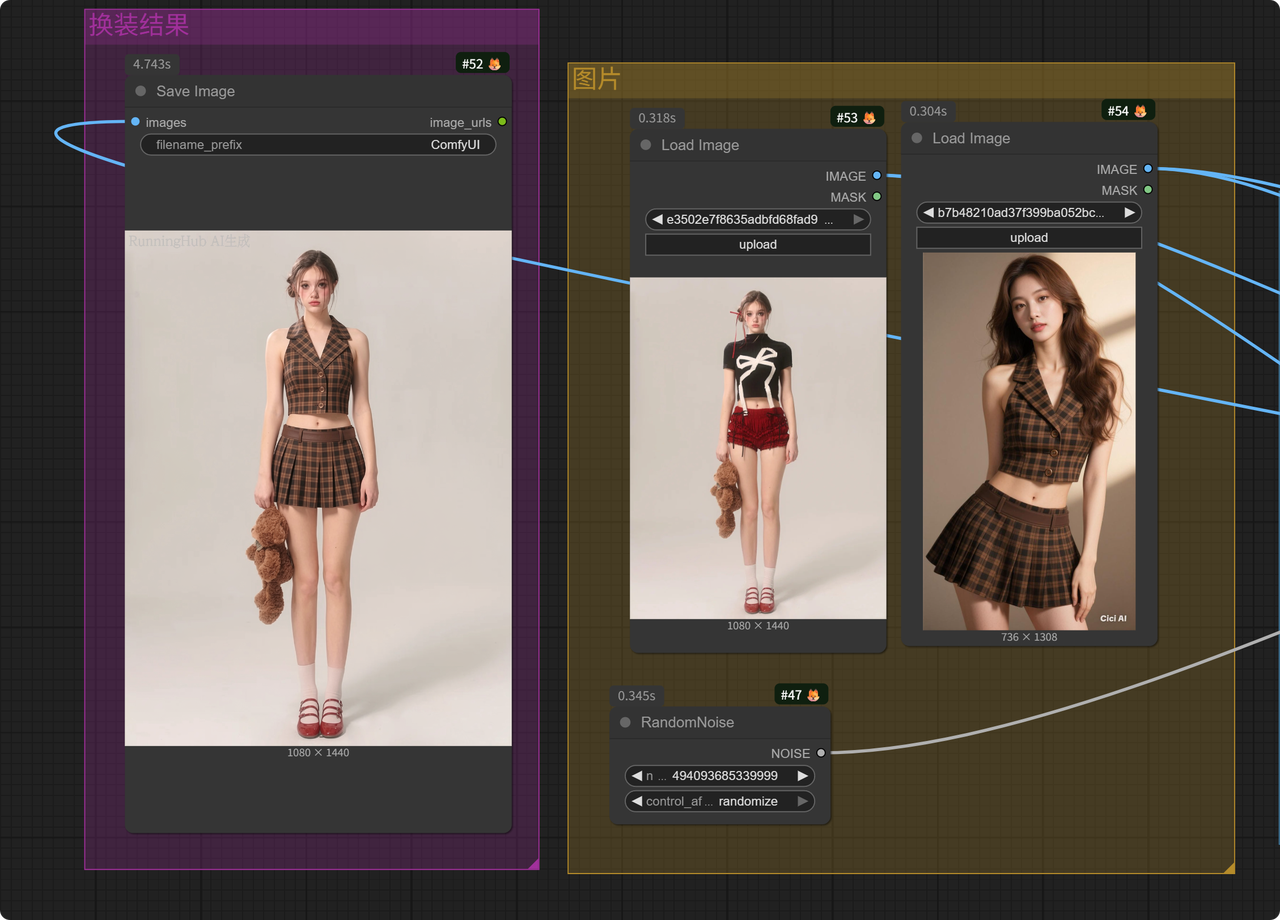The image size is (1280, 920).
Task: Click upload button under e3502e7f file
Action: (x=758, y=244)
